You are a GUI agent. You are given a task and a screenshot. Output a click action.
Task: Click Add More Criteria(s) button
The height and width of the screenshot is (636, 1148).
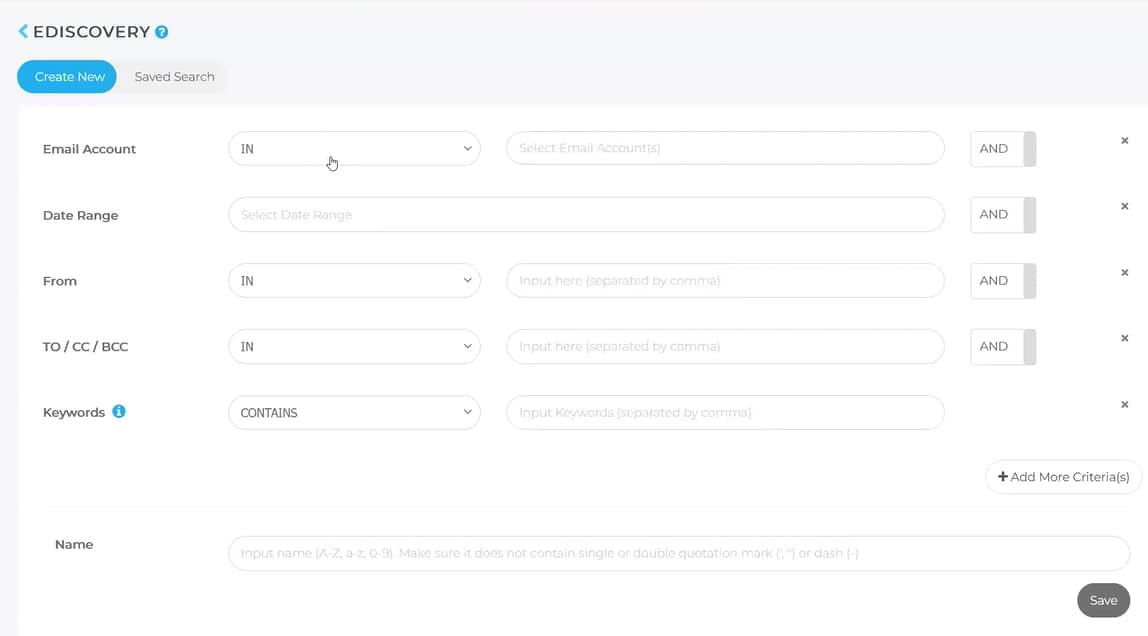coord(1063,477)
